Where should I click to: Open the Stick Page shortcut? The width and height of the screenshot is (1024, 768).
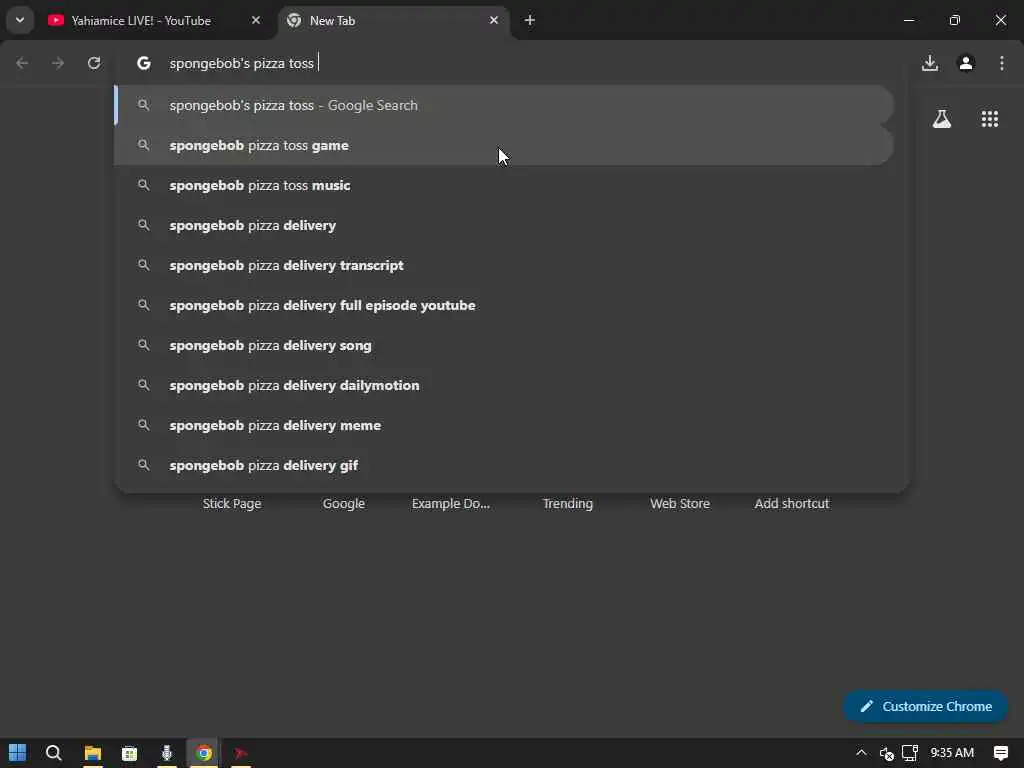tap(232, 504)
